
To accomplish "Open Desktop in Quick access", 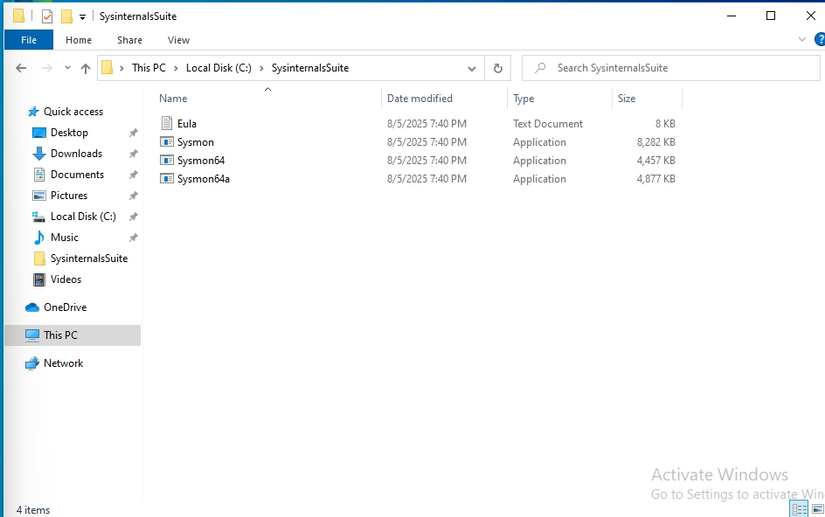I will pyautogui.click(x=69, y=133).
